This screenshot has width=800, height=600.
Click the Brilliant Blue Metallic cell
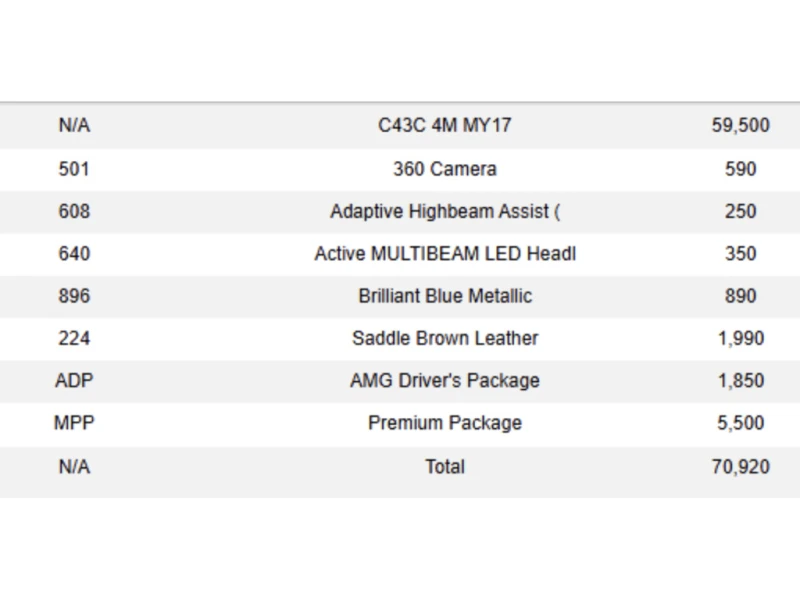click(x=445, y=296)
